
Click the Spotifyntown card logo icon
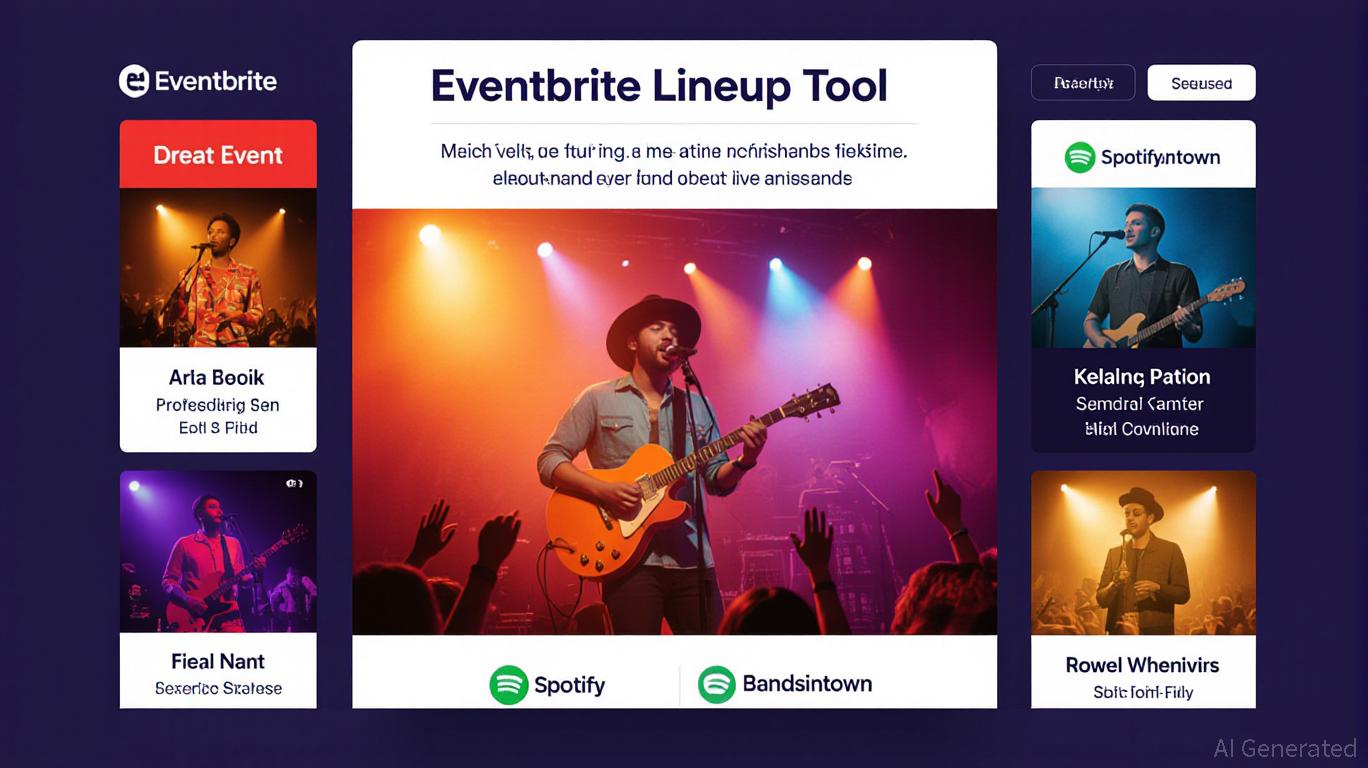(1080, 157)
